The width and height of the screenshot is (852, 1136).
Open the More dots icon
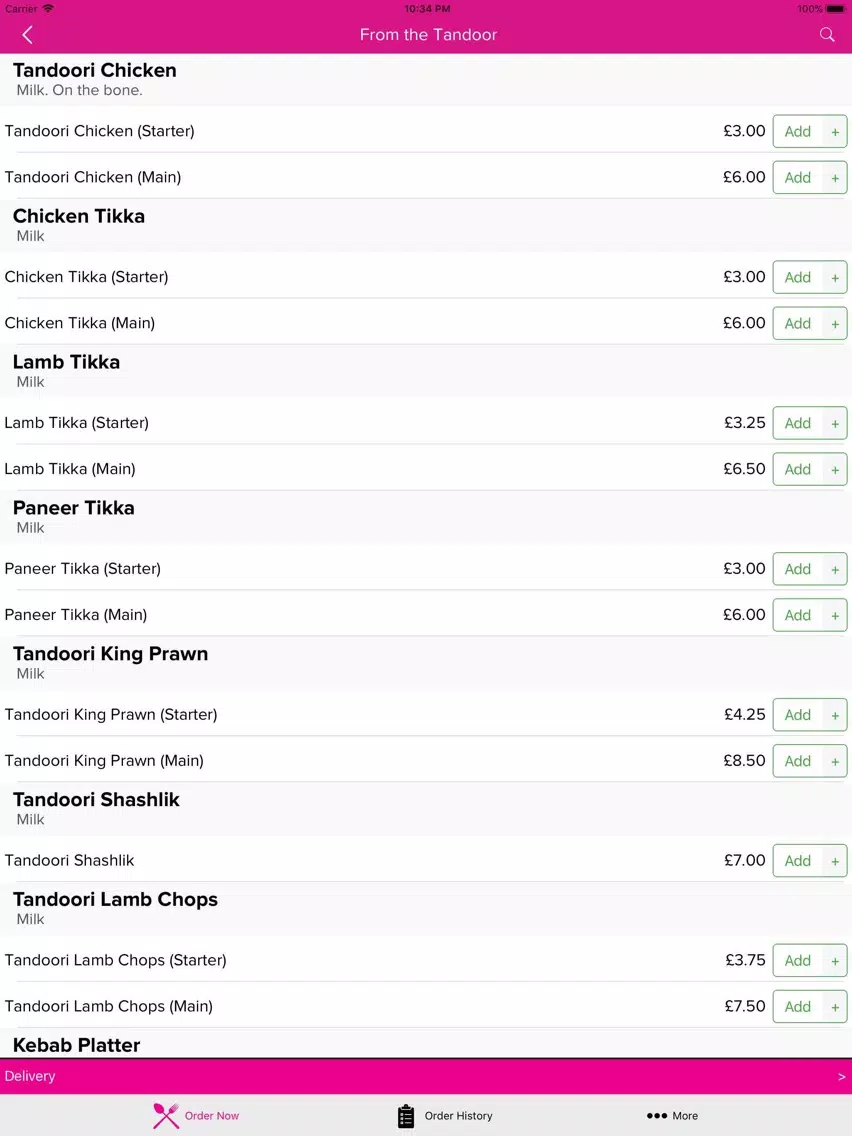656,1116
